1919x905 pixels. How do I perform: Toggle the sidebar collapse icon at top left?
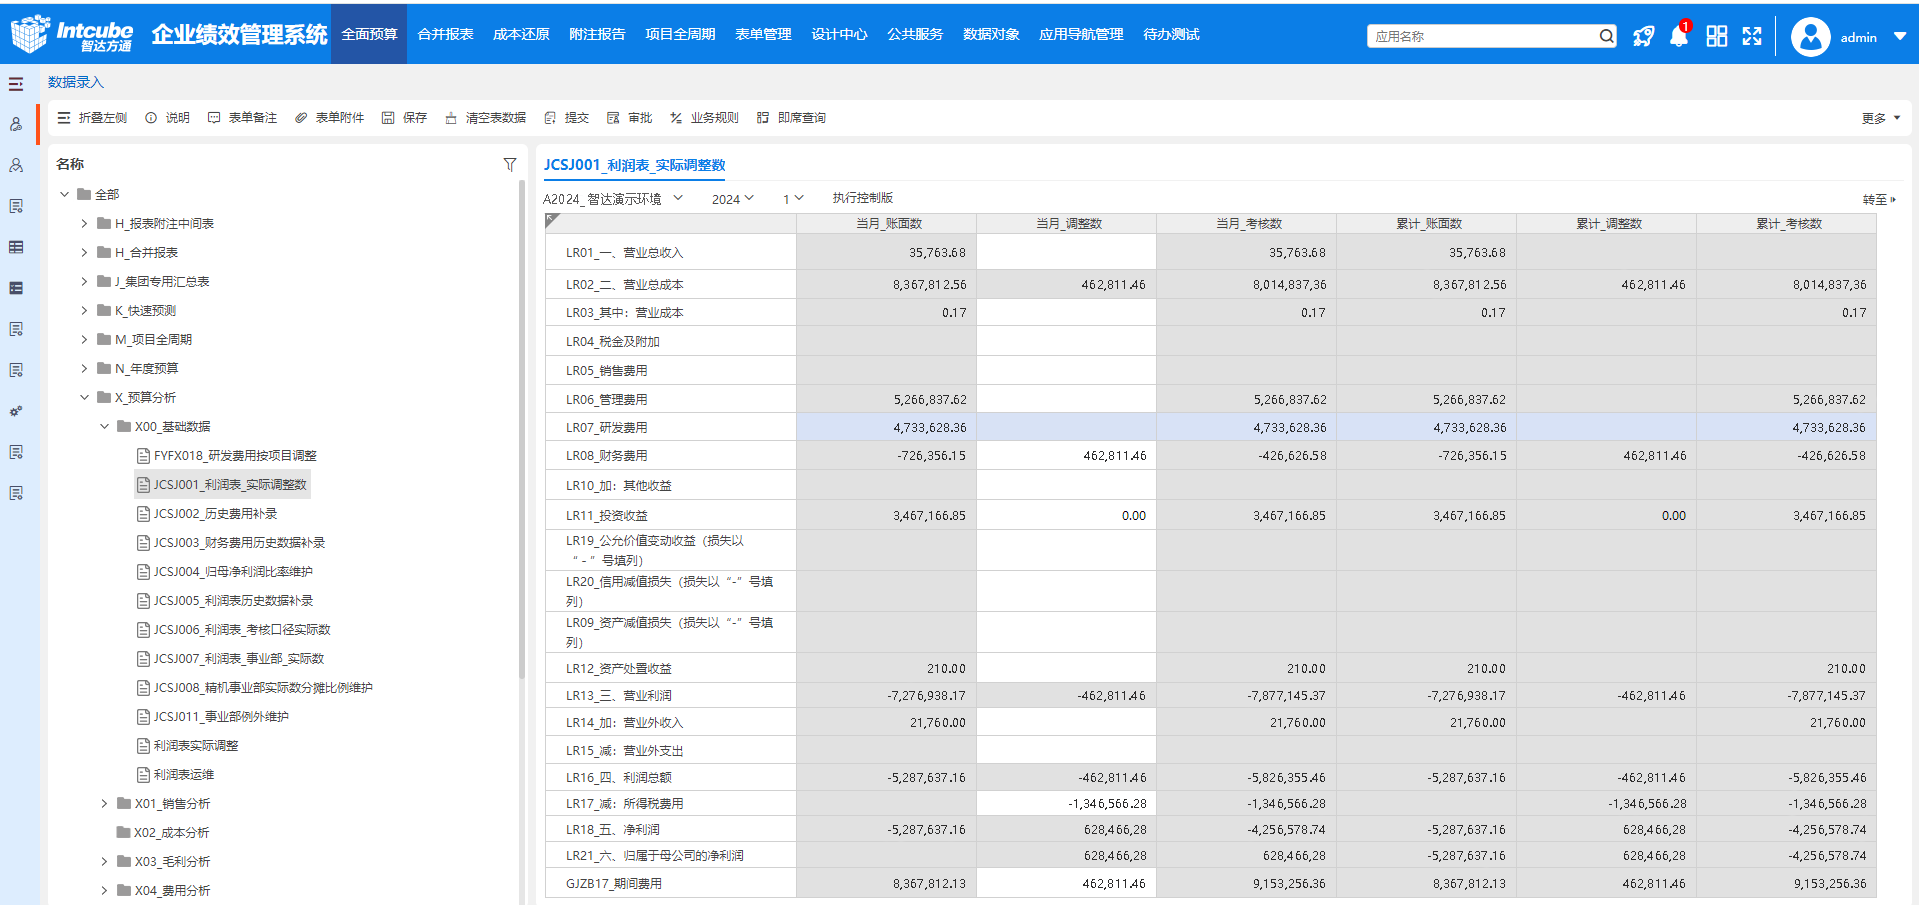pos(16,84)
